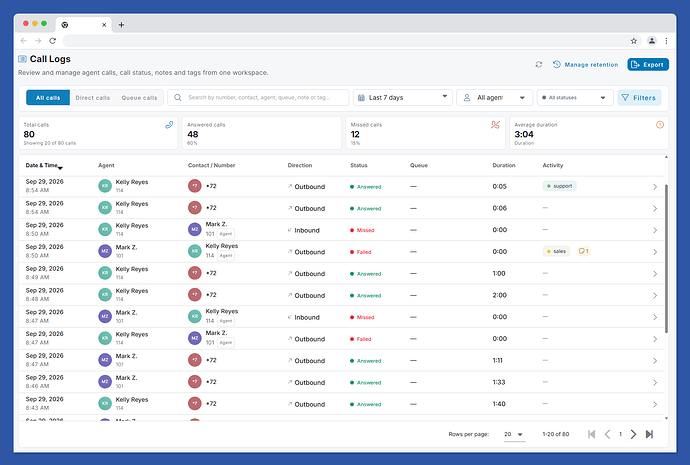Click the outbound arrow icon in 1:11 row
Viewport: 690px width, 465px height.
click(290, 360)
